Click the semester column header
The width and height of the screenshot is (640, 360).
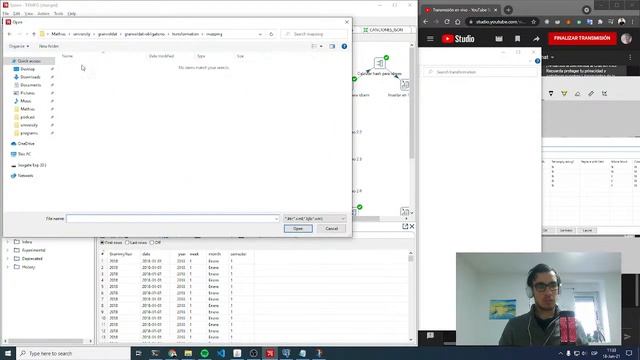tap(238, 254)
